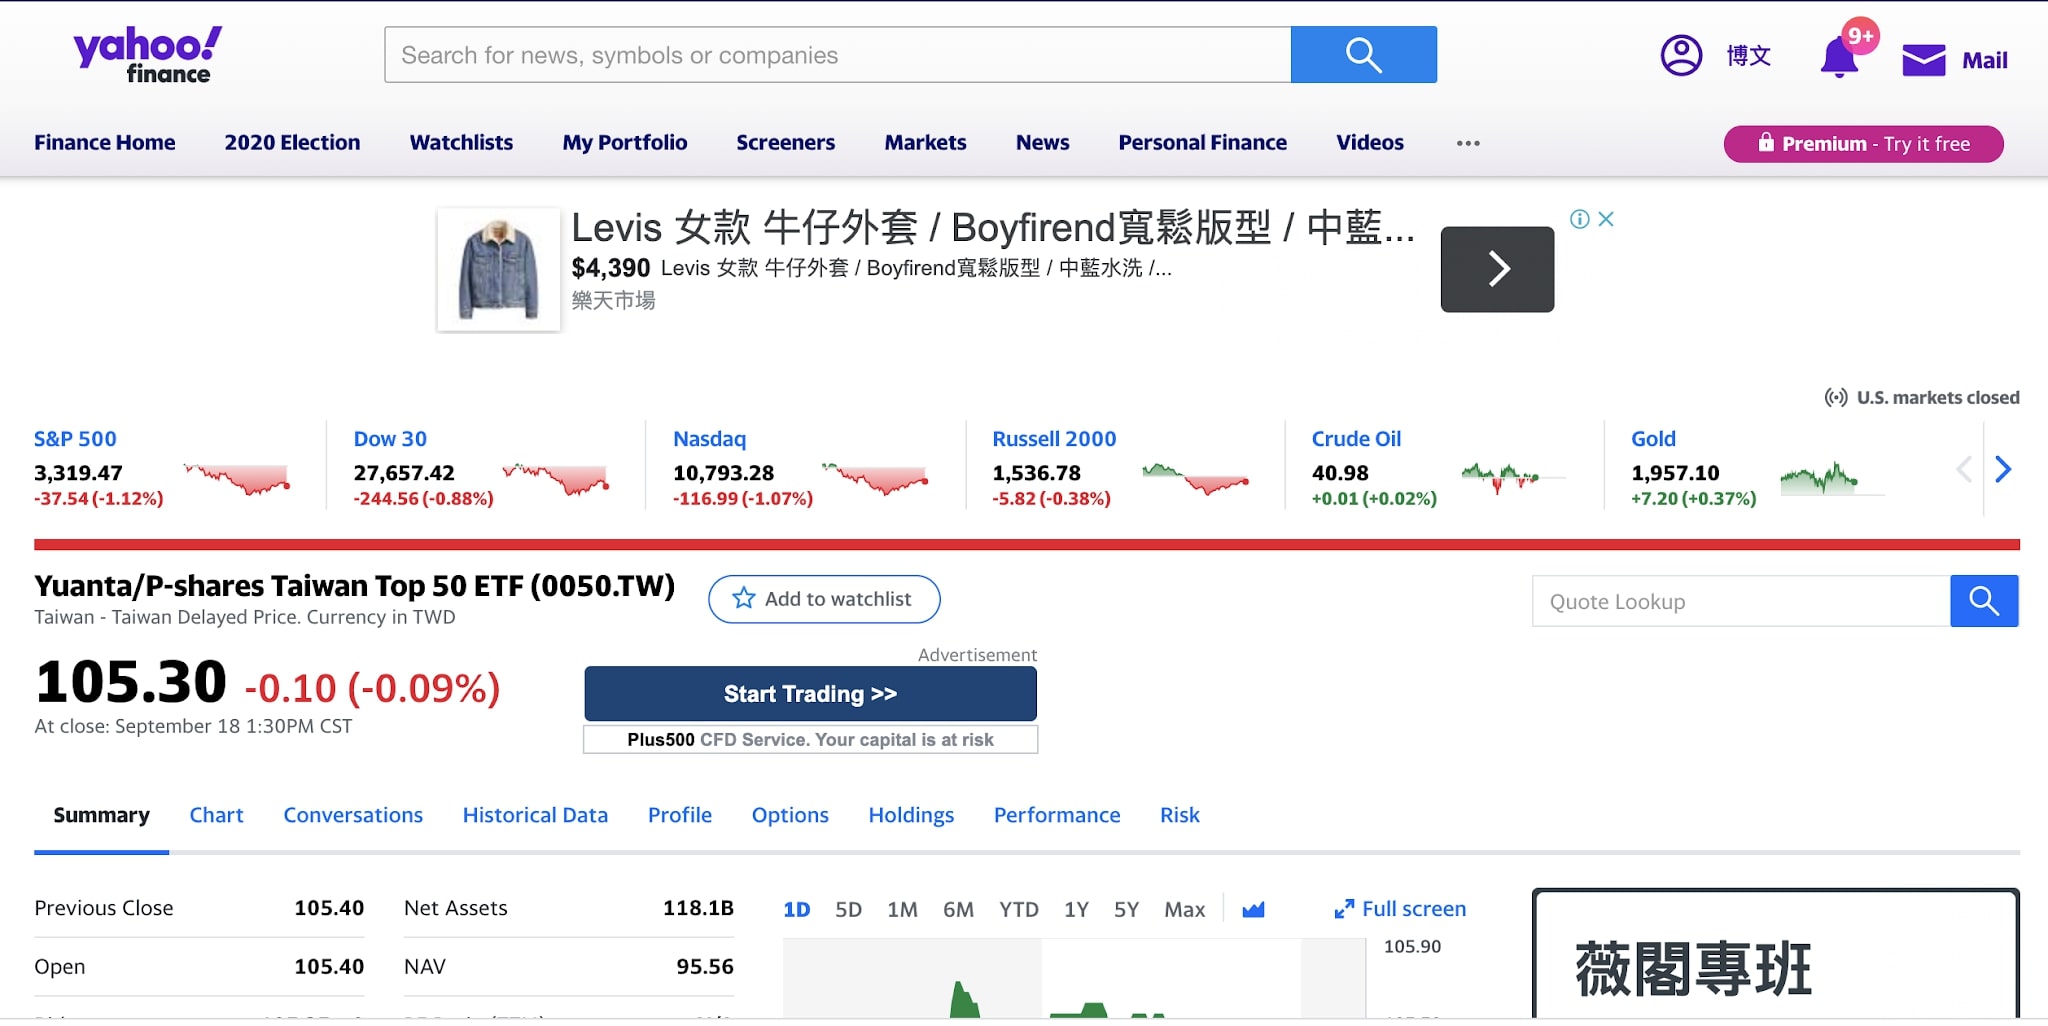Open the Russell 2000 mini chart
Screen dimensions: 2048x1026
pos(1195,478)
